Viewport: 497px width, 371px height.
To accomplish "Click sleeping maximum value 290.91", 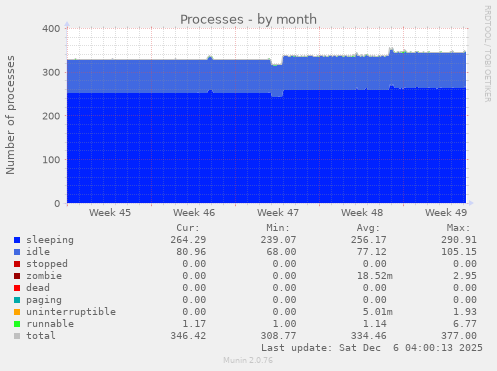I will click(459, 240).
